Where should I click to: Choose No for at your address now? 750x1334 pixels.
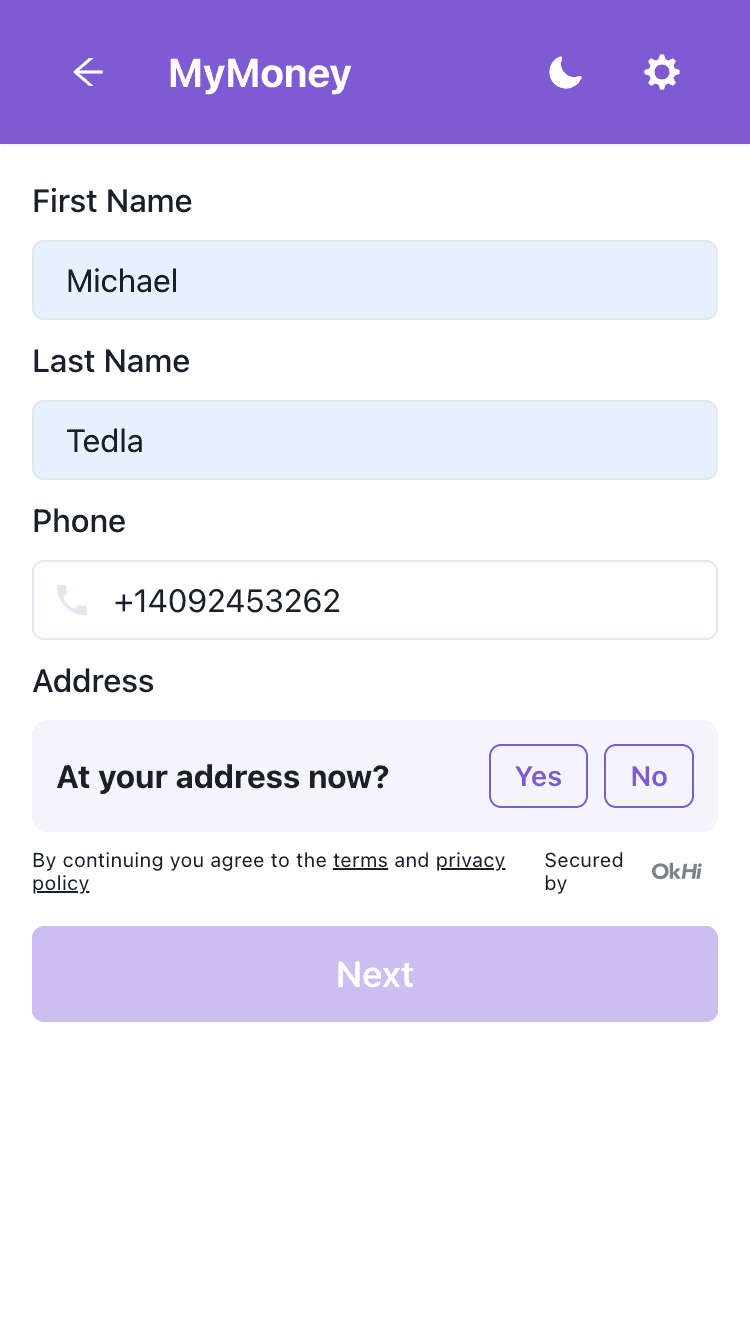pos(648,776)
